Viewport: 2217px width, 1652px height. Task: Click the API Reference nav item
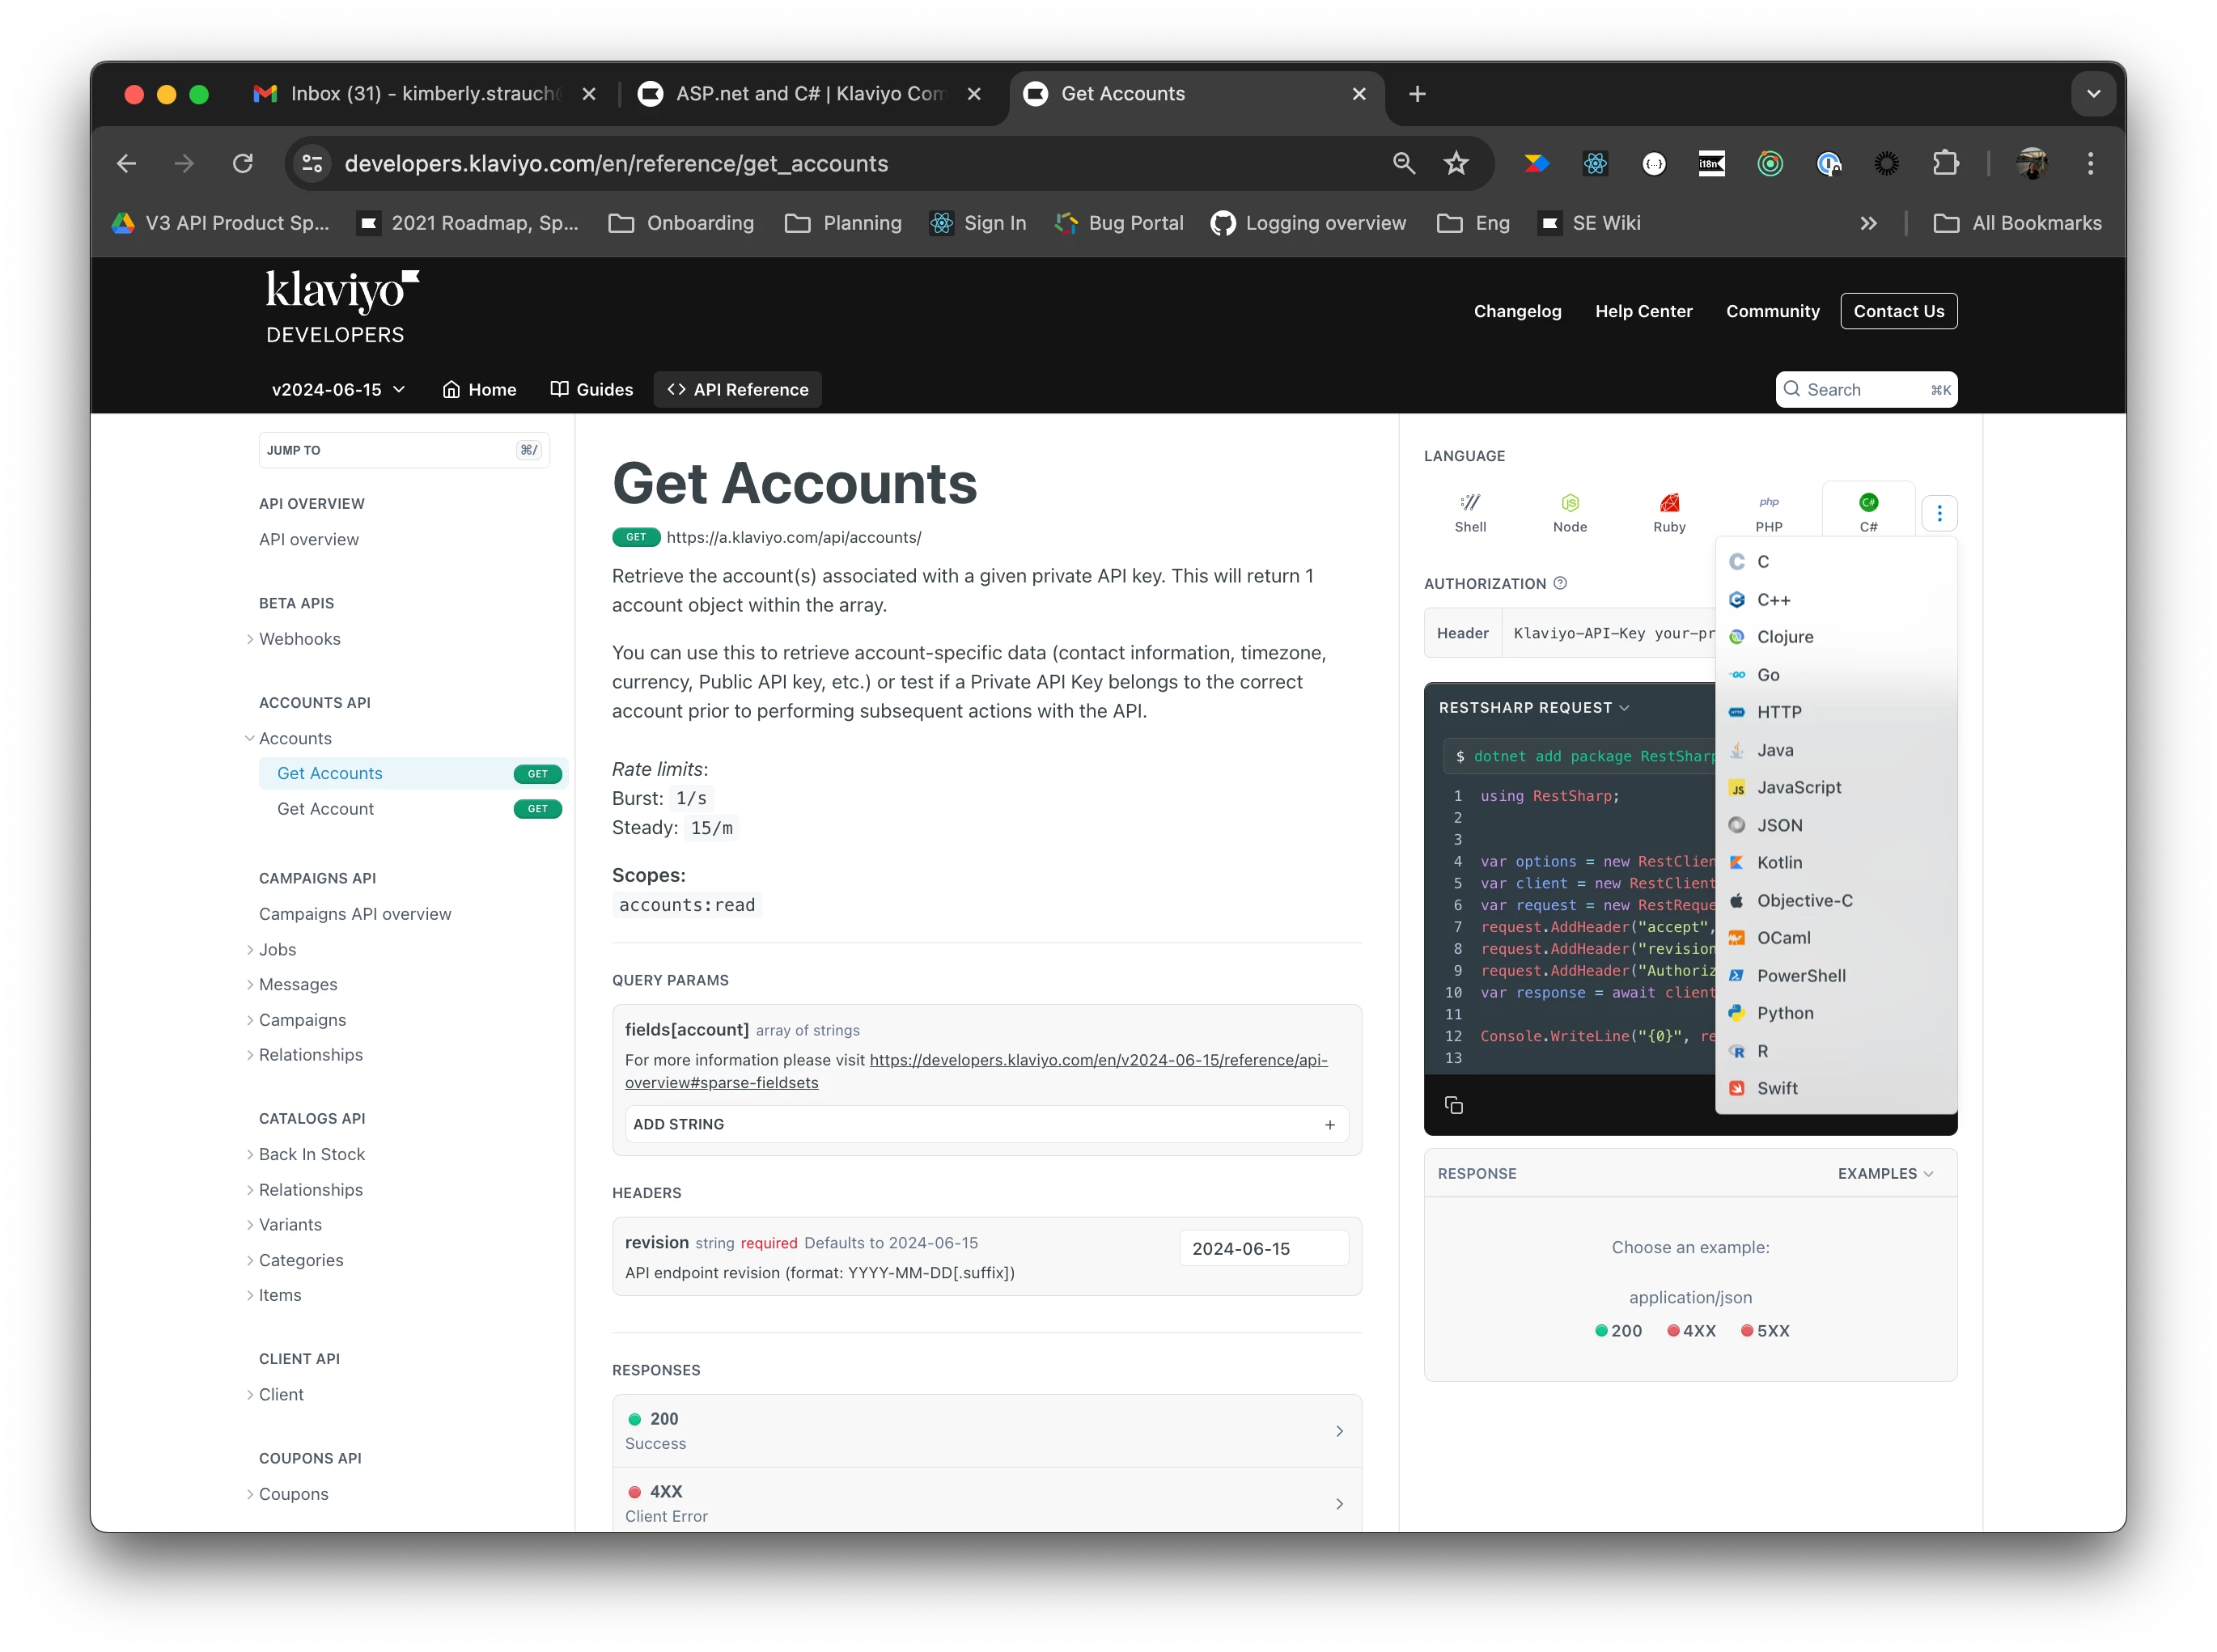pyautogui.click(x=738, y=389)
